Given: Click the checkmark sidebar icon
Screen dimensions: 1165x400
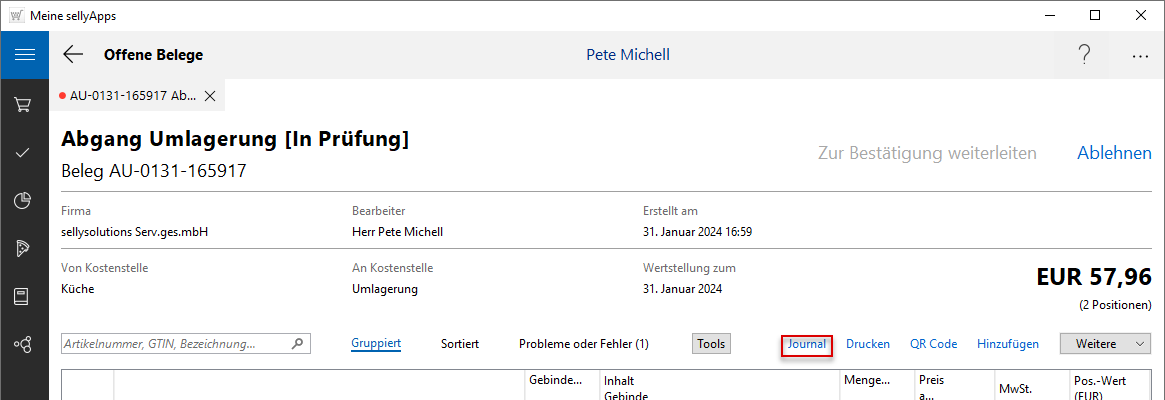Looking at the screenshot, I should coord(24,152).
